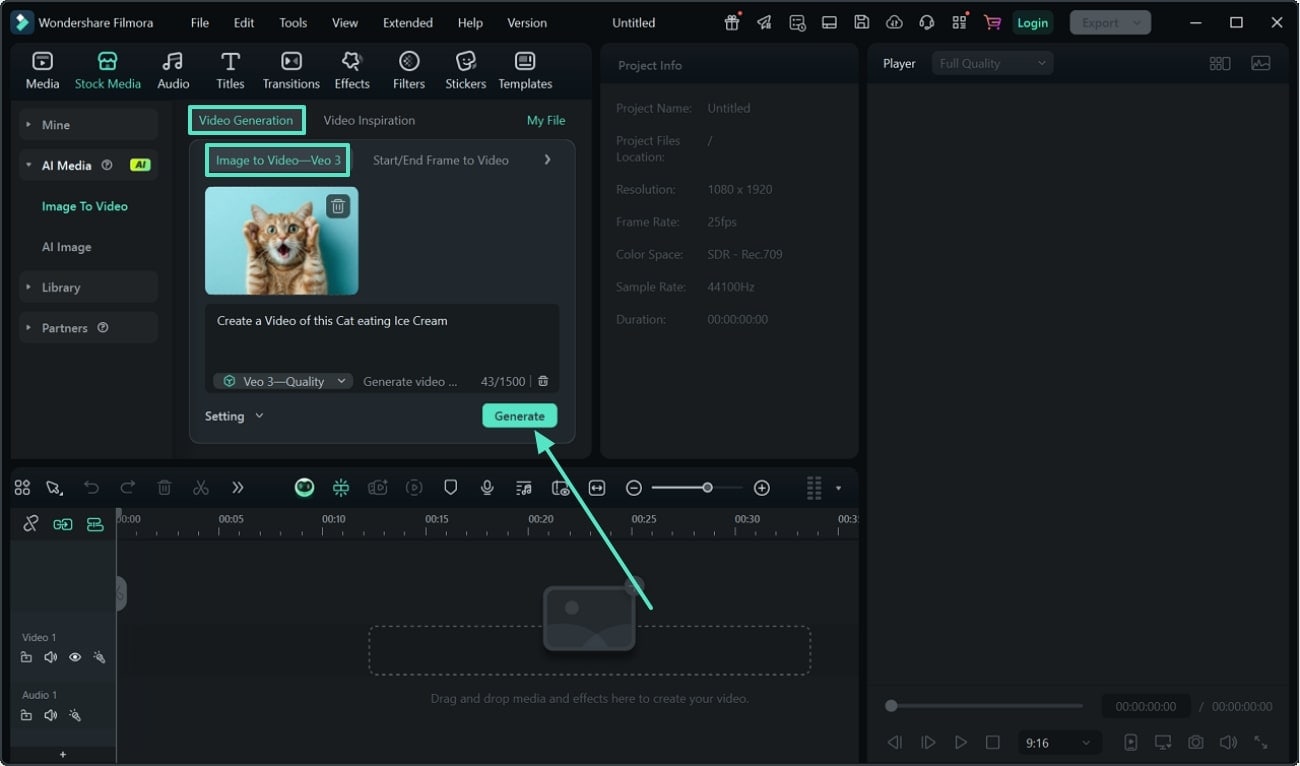Viewport: 1300px width, 766px height.
Task: Open the Veo 3—Quality model dropdown
Action: click(283, 381)
